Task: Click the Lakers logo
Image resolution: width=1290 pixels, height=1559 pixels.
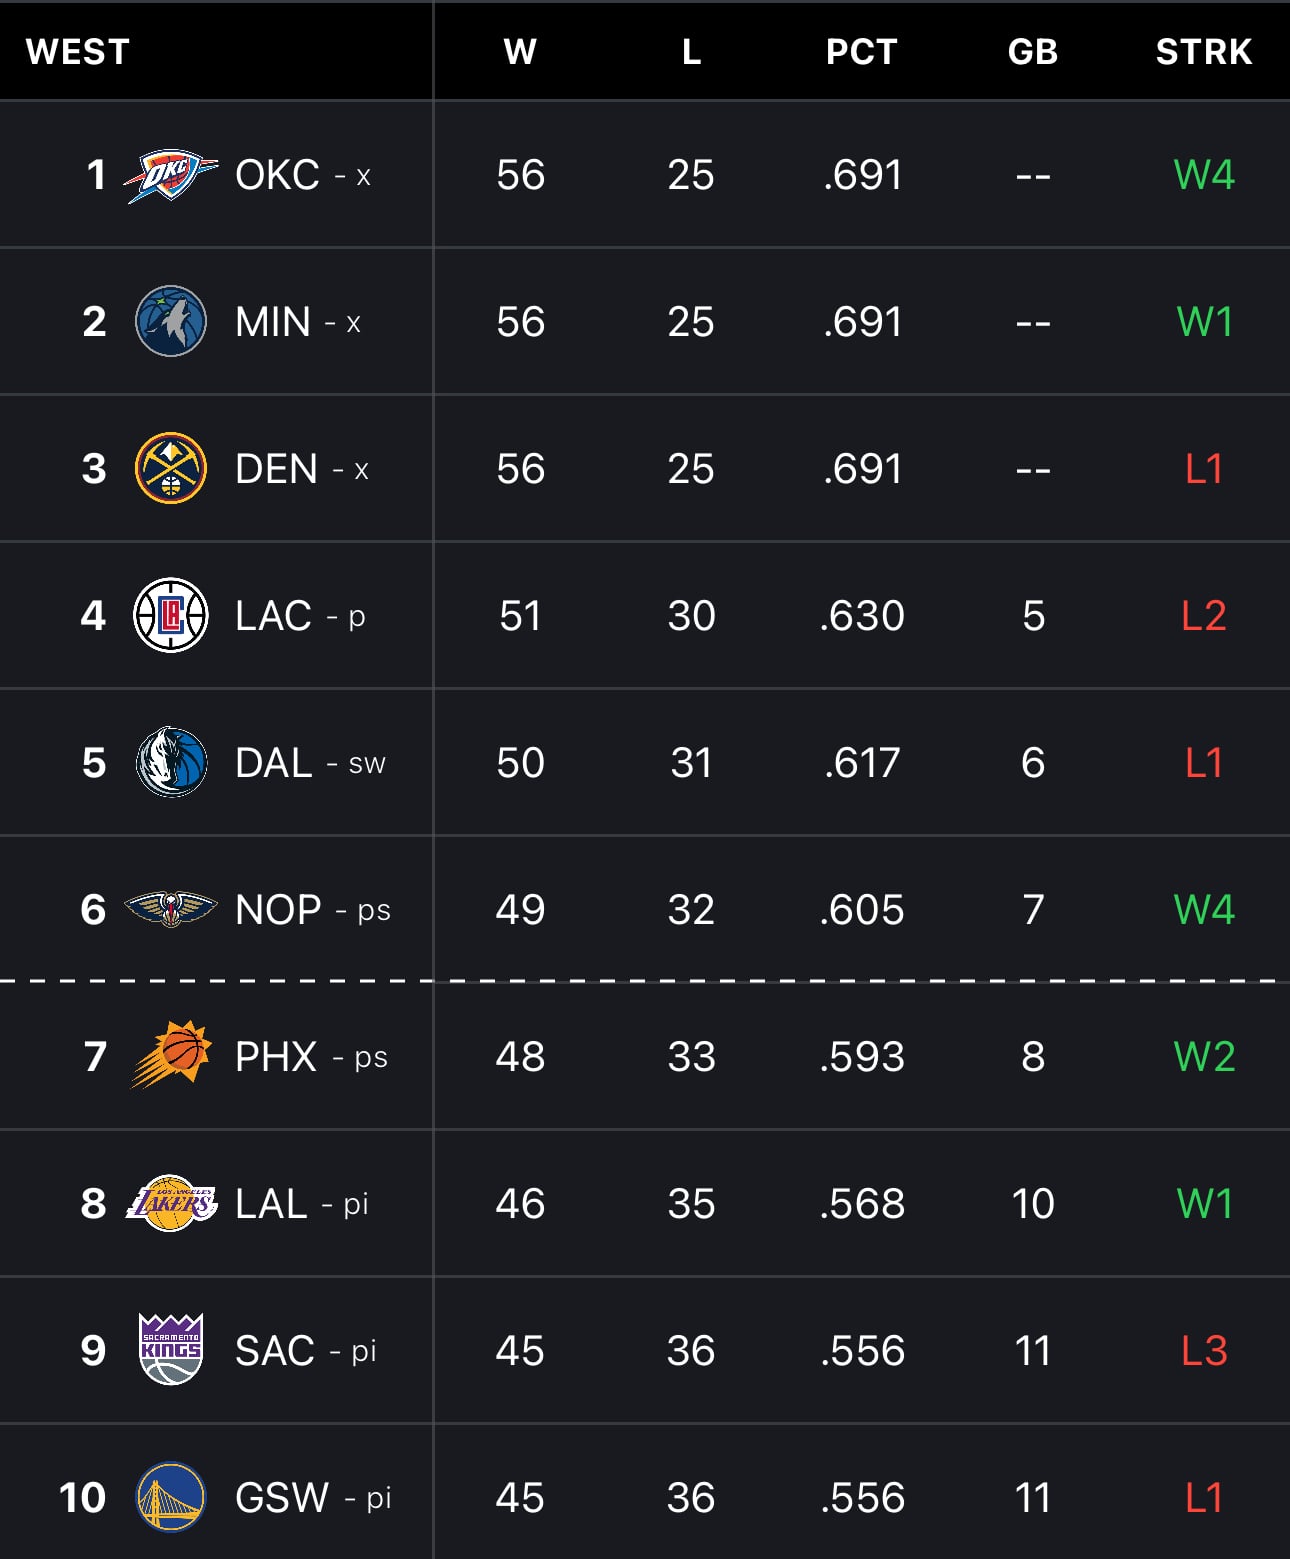Action: point(171,1203)
